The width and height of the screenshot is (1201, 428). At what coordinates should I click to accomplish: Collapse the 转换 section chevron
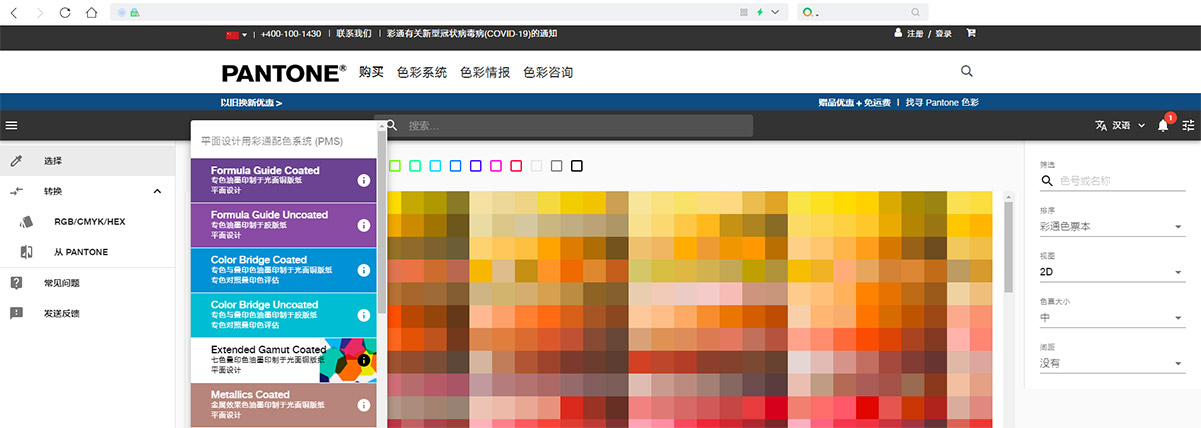point(157,191)
